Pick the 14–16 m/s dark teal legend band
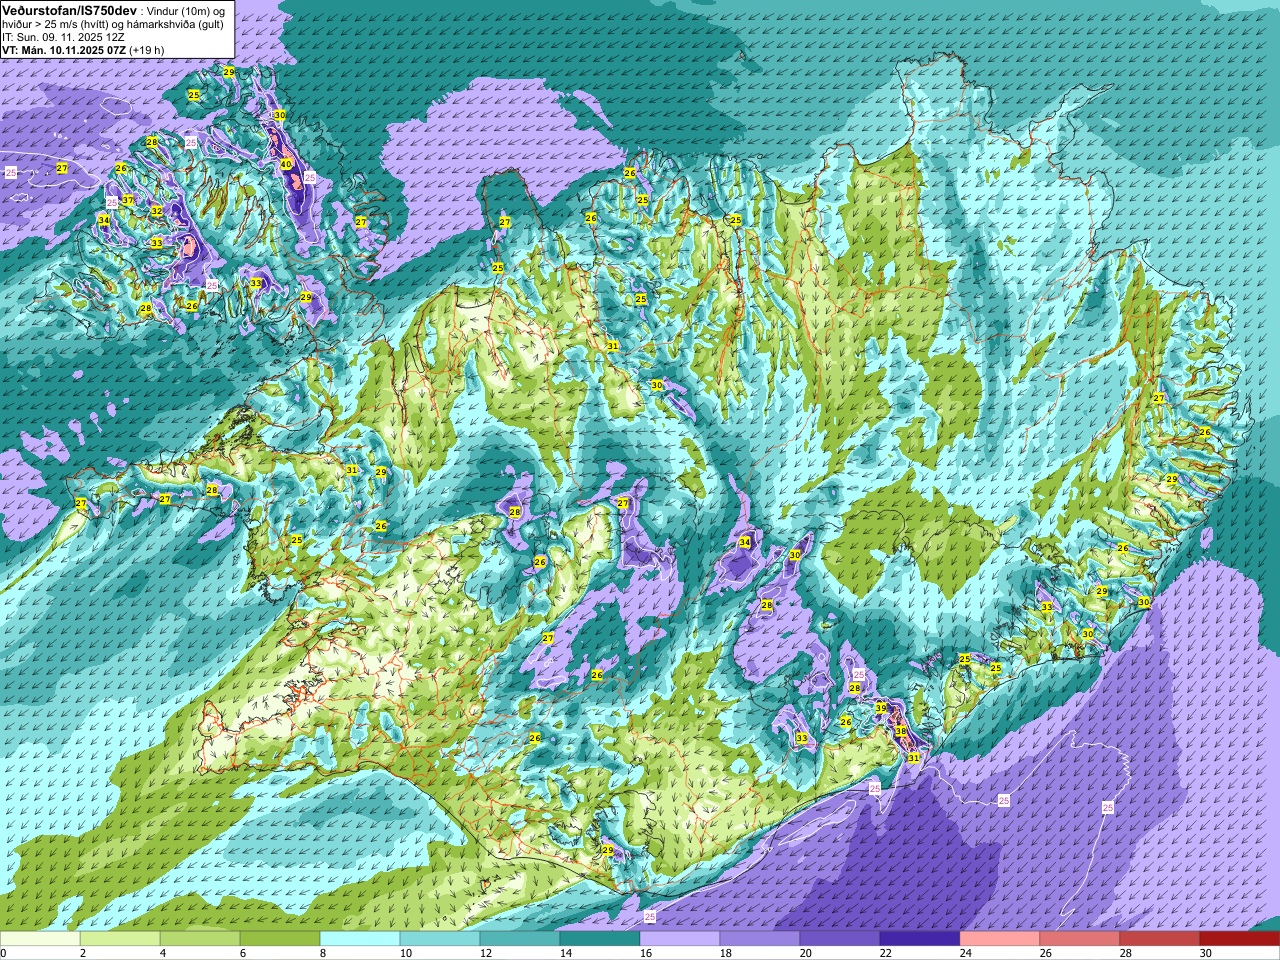The height and width of the screenshot is (960, 1280). pos(600,939)
